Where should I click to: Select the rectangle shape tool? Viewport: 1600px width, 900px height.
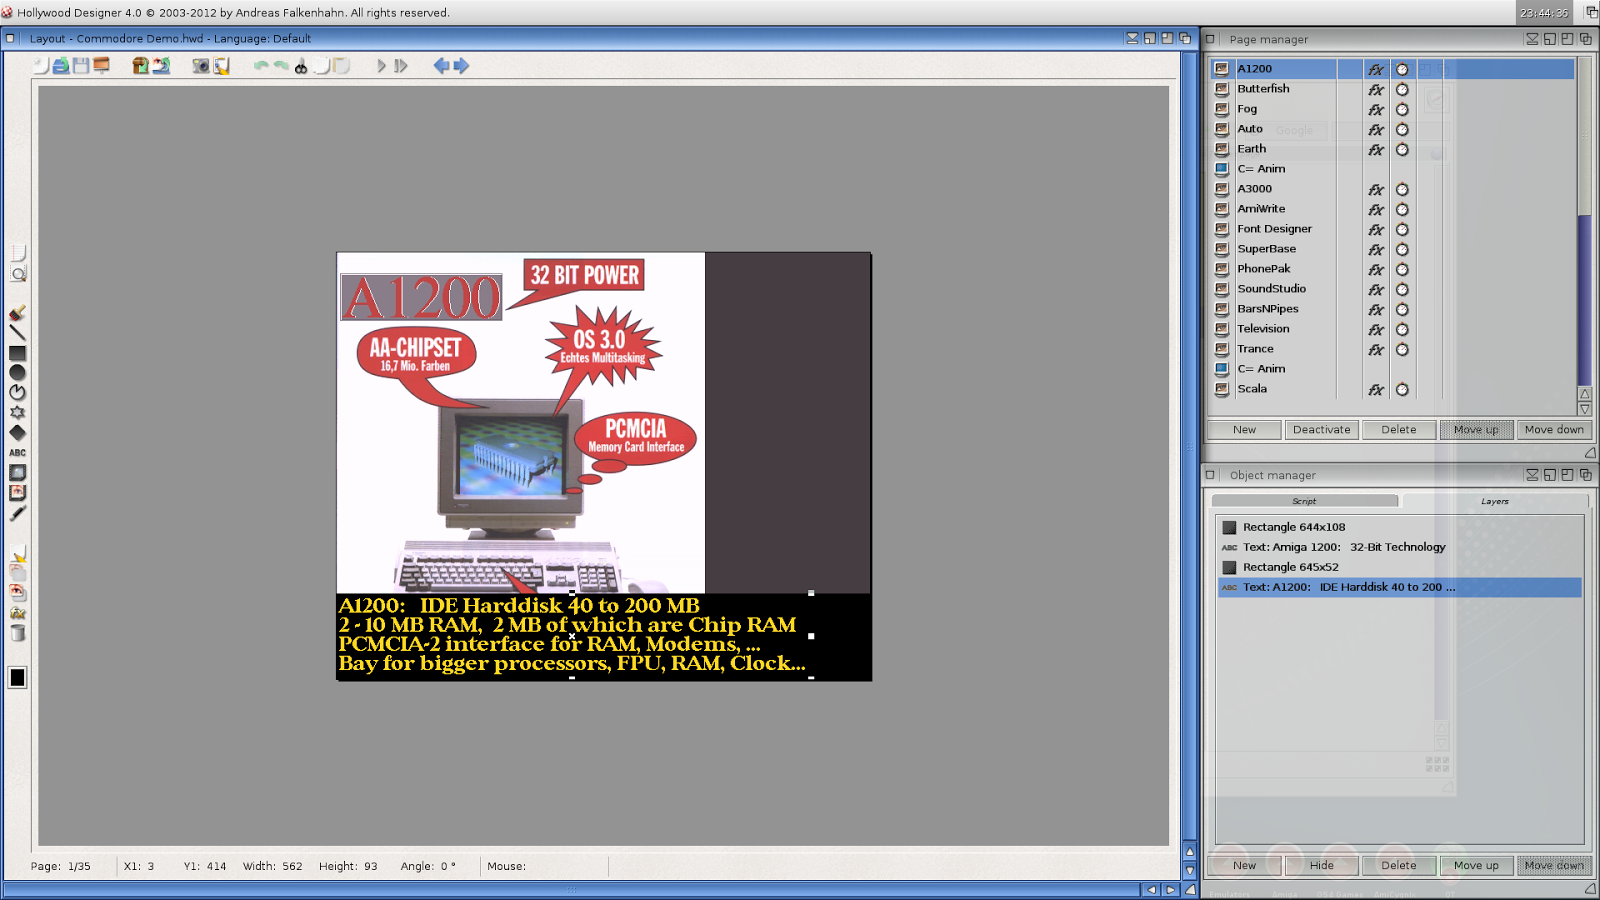tap(18, 353)
